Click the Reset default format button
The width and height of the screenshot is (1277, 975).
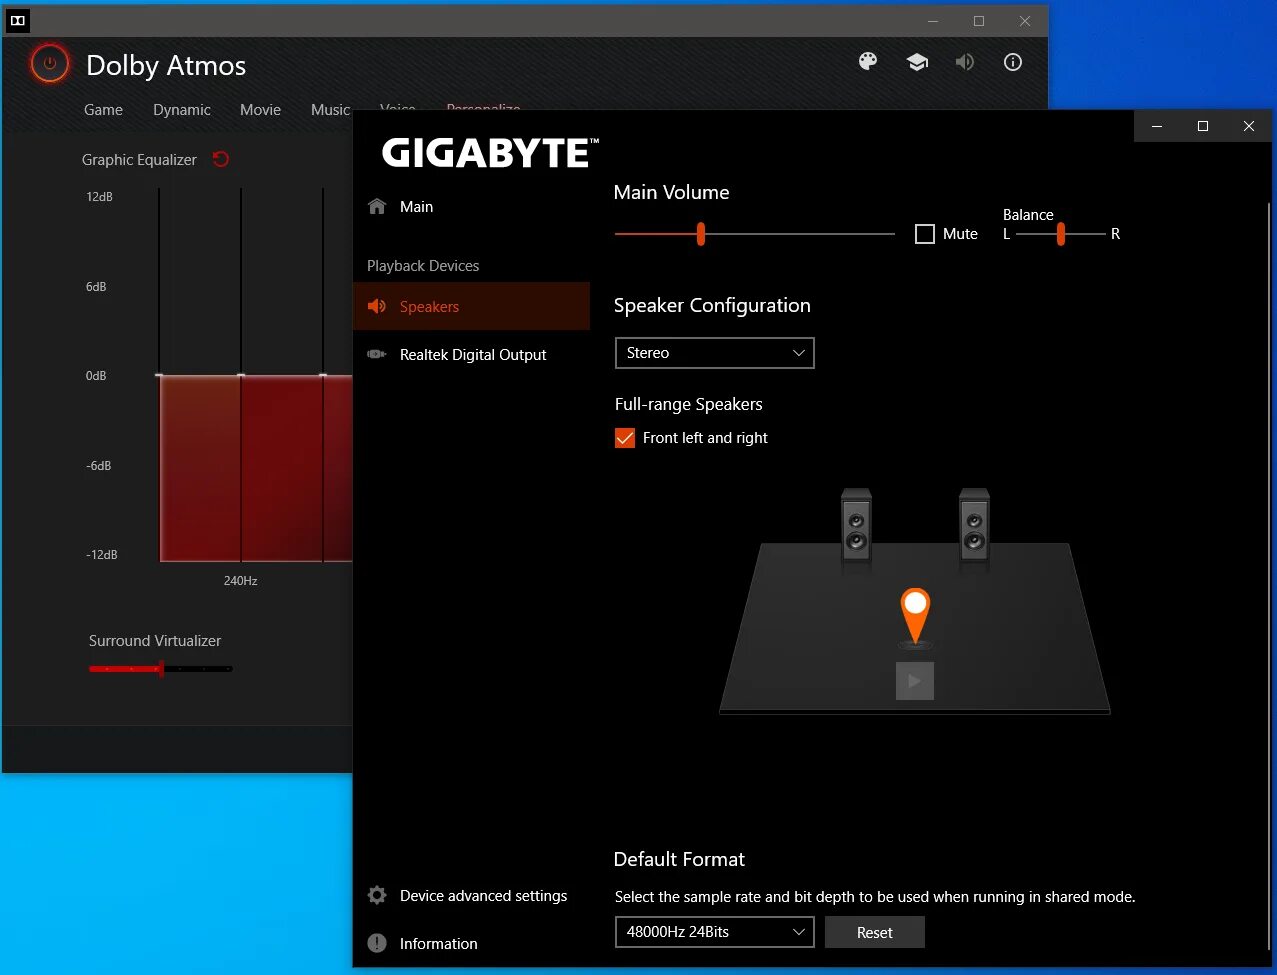(x=875, y=932)
